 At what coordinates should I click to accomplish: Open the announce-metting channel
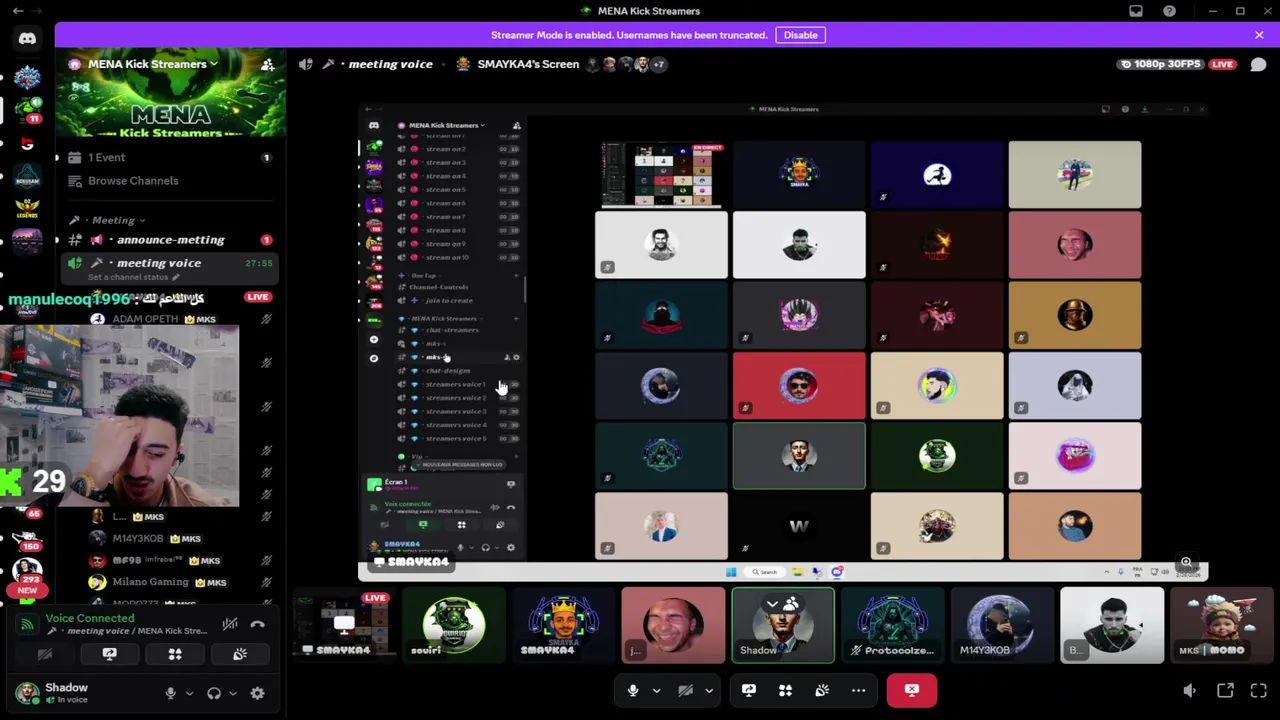click(169, 240)
